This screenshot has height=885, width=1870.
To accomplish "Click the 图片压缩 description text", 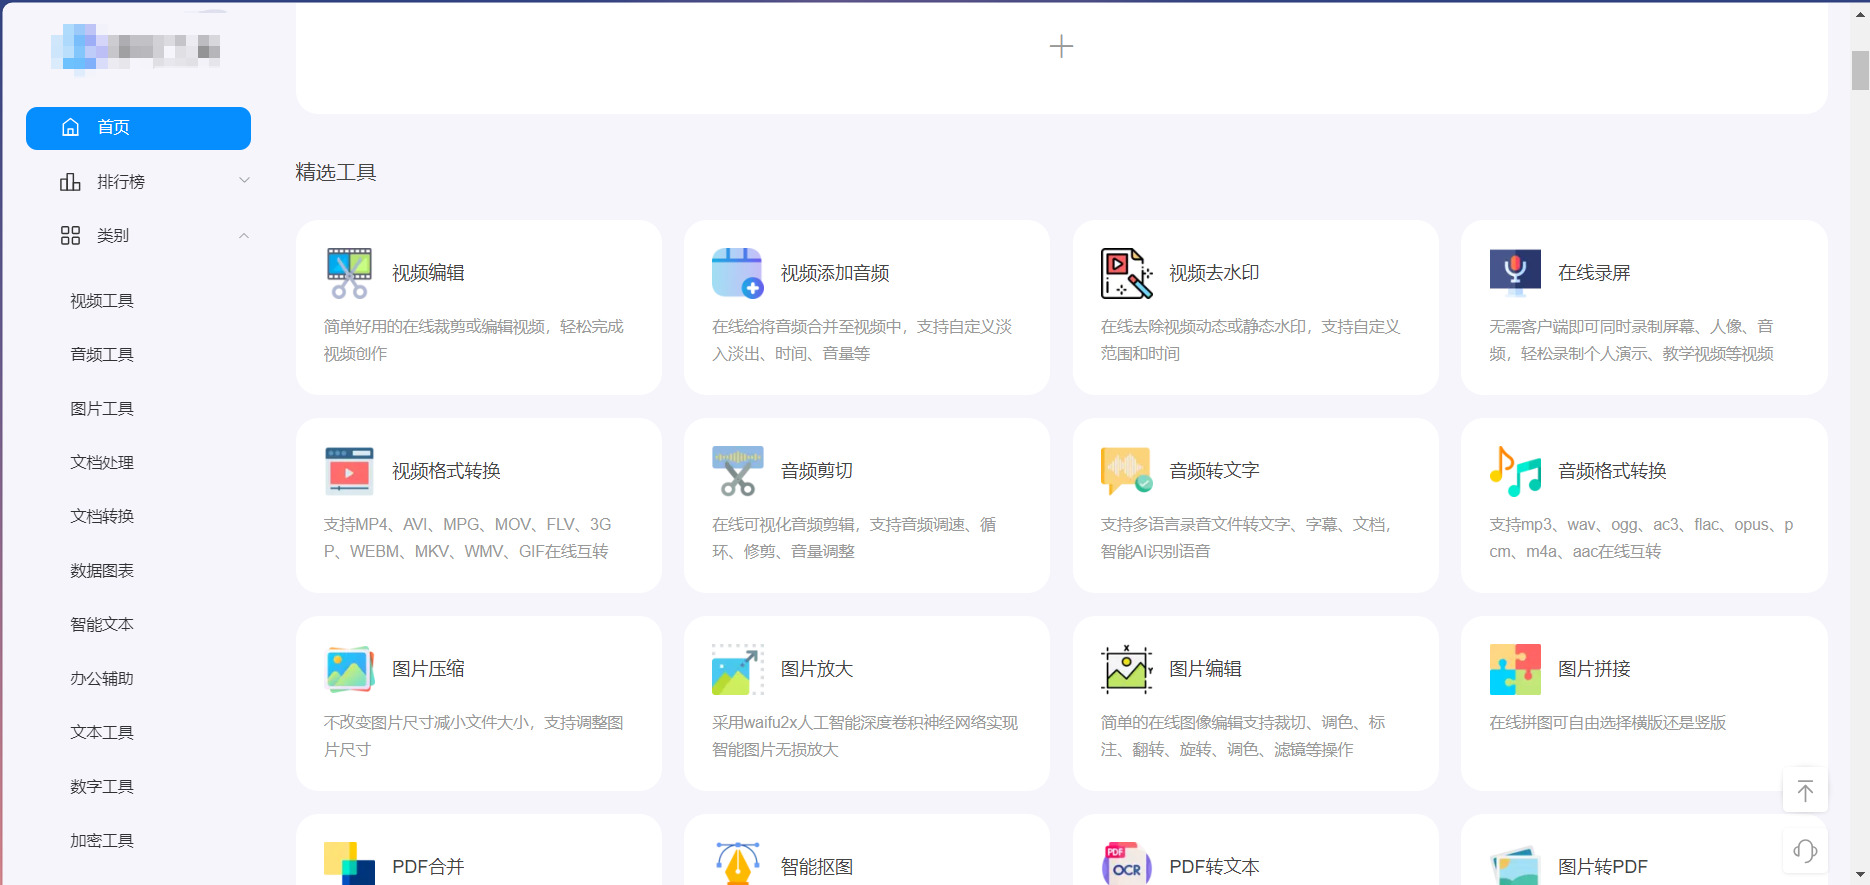I will (x=473, y=736).
